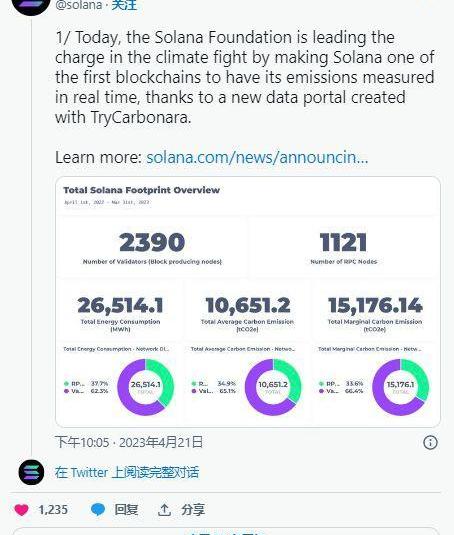Viewport: 454px width, 535px height.
Task: Click the @solana handle
Action: click(78, 5)
